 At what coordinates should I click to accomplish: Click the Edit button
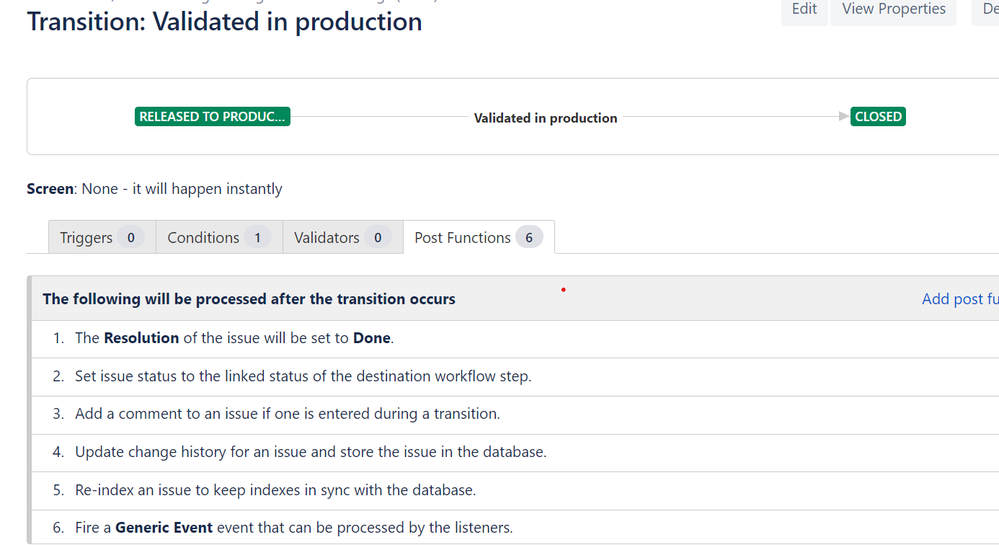pyautogui.click(x=804, y=10)
